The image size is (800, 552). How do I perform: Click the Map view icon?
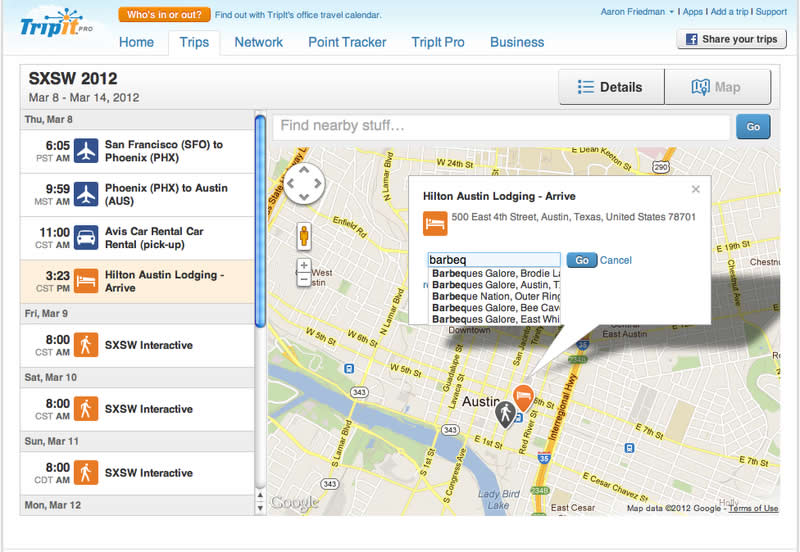[x=701, y=87]
